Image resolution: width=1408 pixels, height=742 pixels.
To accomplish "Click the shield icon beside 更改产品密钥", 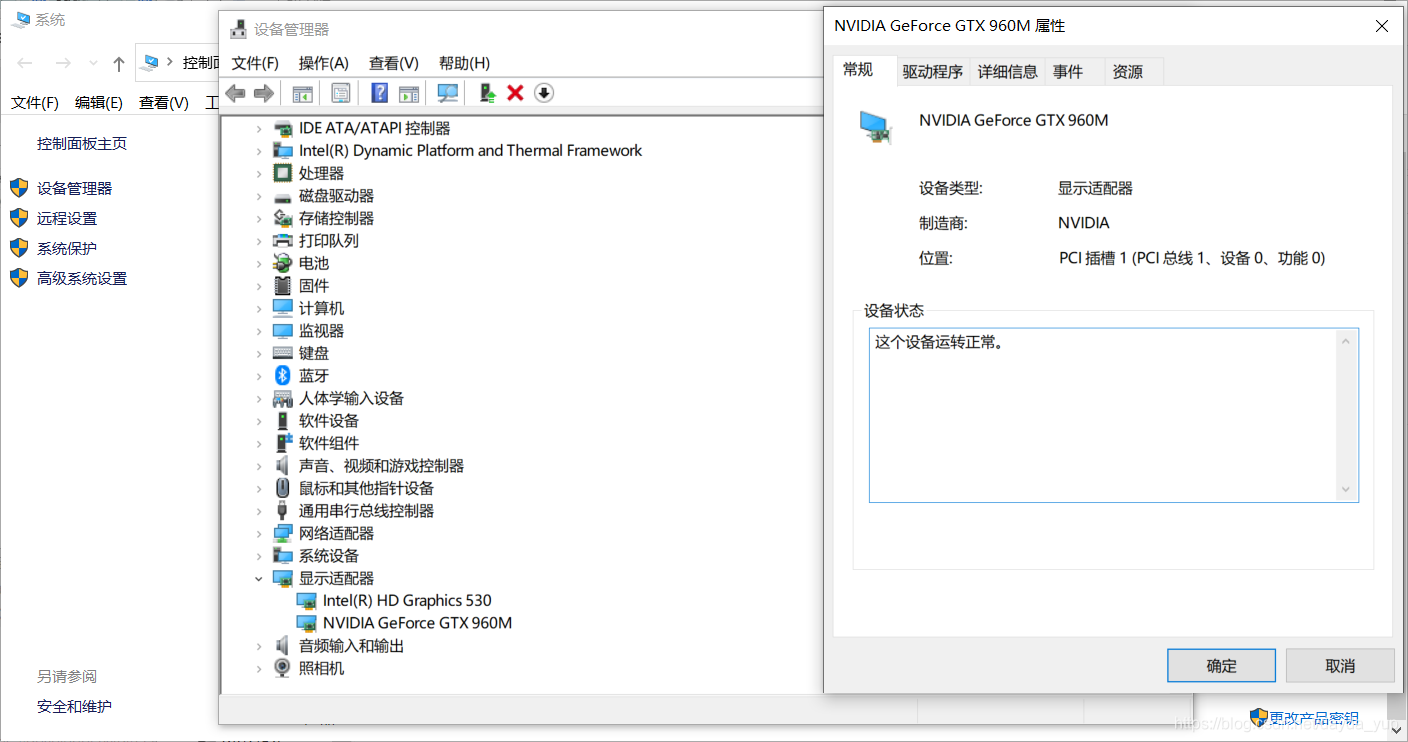I will [x=1259, y=717].
